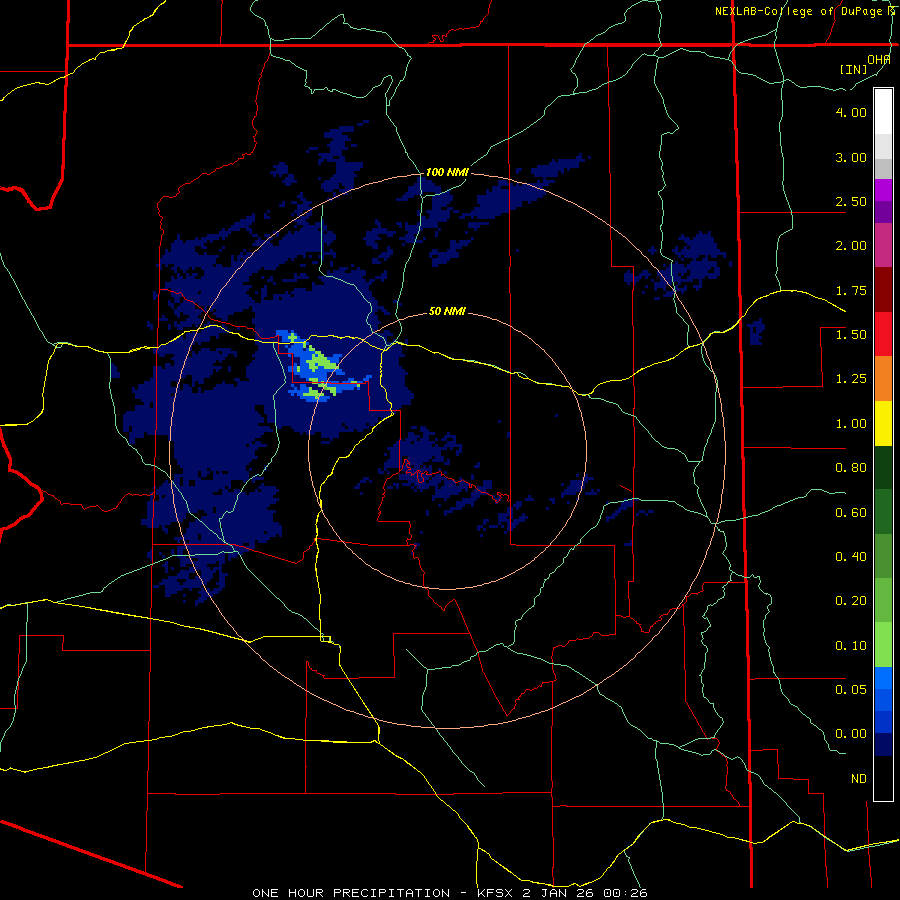
Task: Select the orange legend color swatch
Action: pos(883,379)
